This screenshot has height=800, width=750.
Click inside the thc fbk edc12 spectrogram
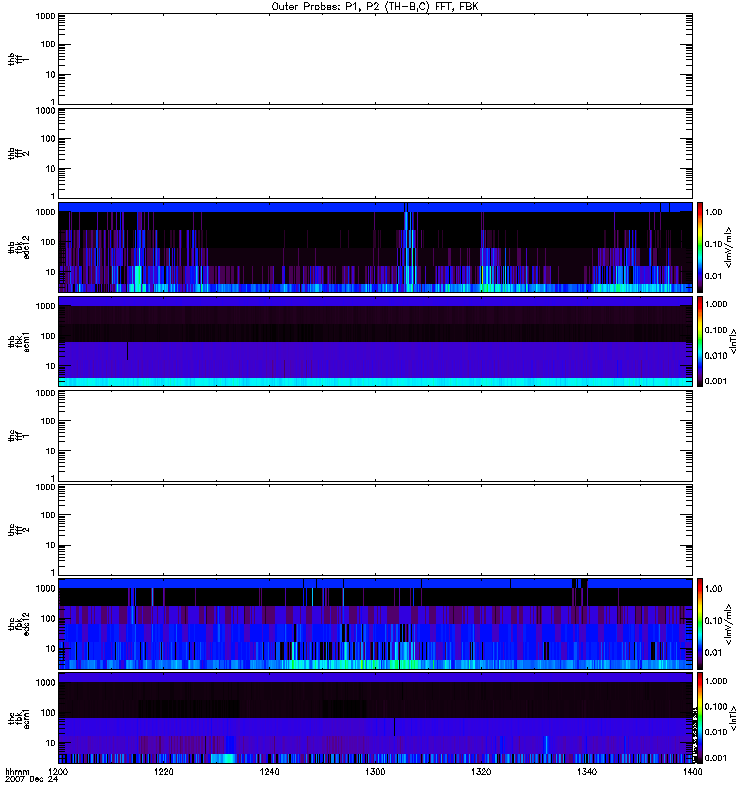[375, 624]
